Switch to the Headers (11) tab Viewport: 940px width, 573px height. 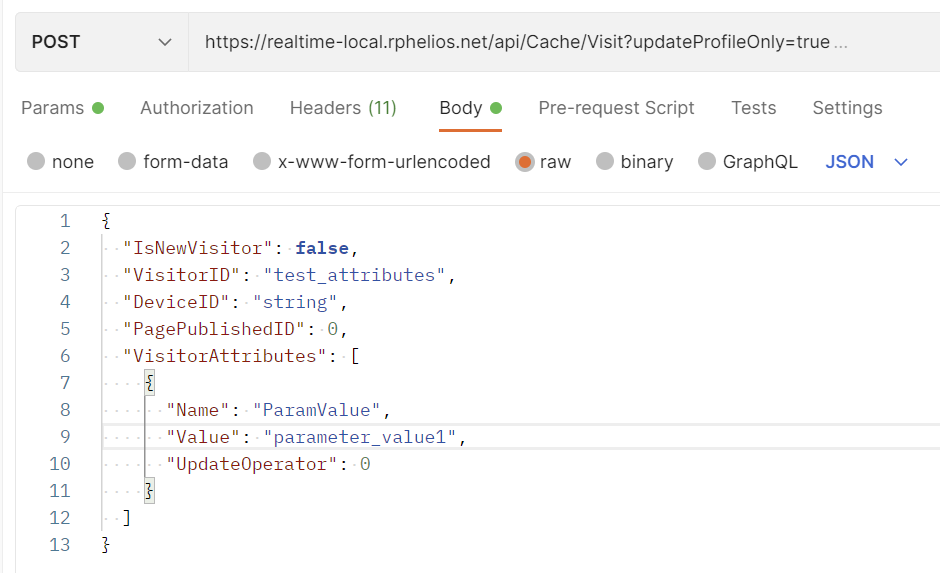(343, 108)
